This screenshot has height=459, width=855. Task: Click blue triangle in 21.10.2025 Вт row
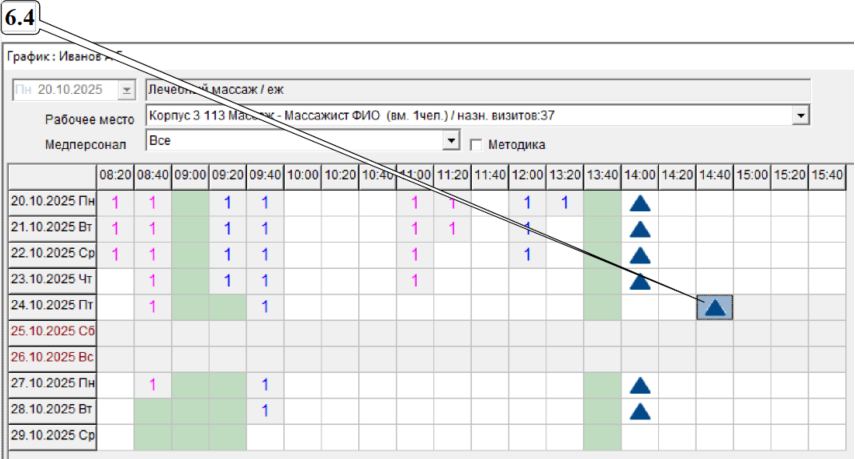[640, 229]
